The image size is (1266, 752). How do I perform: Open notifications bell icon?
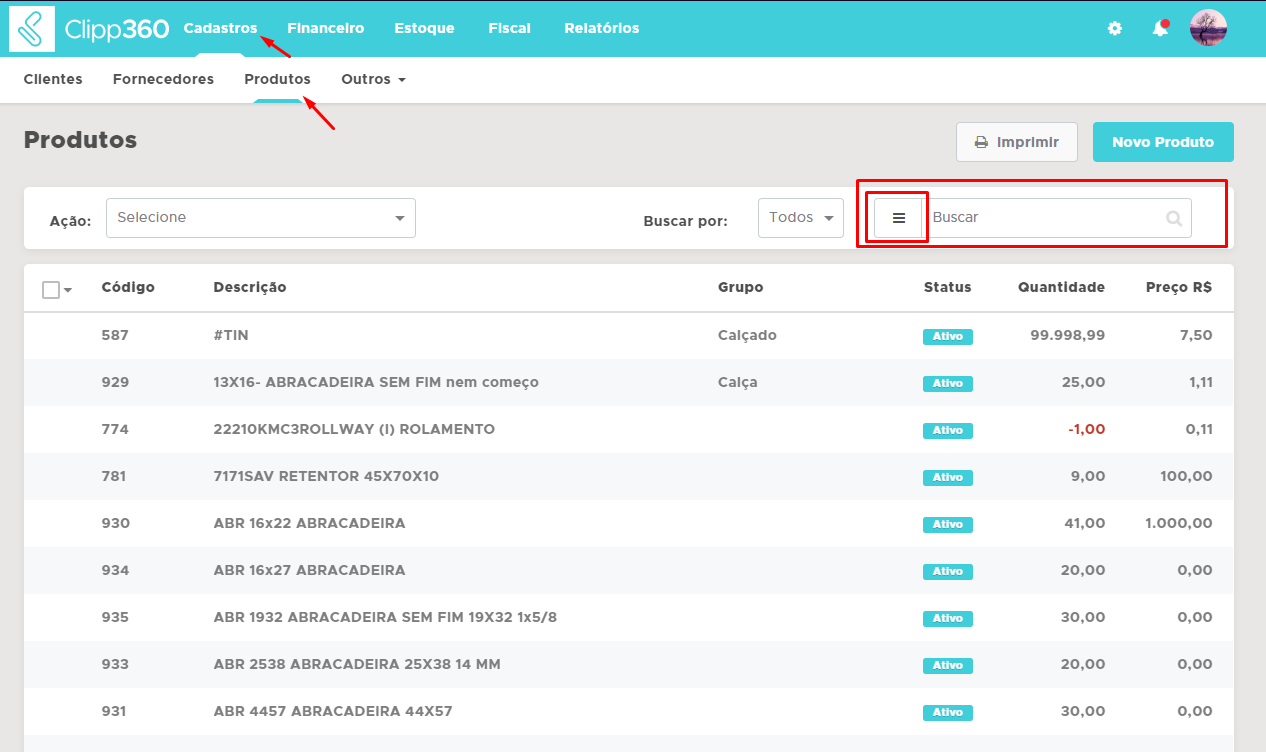(x=1160, y=28)
